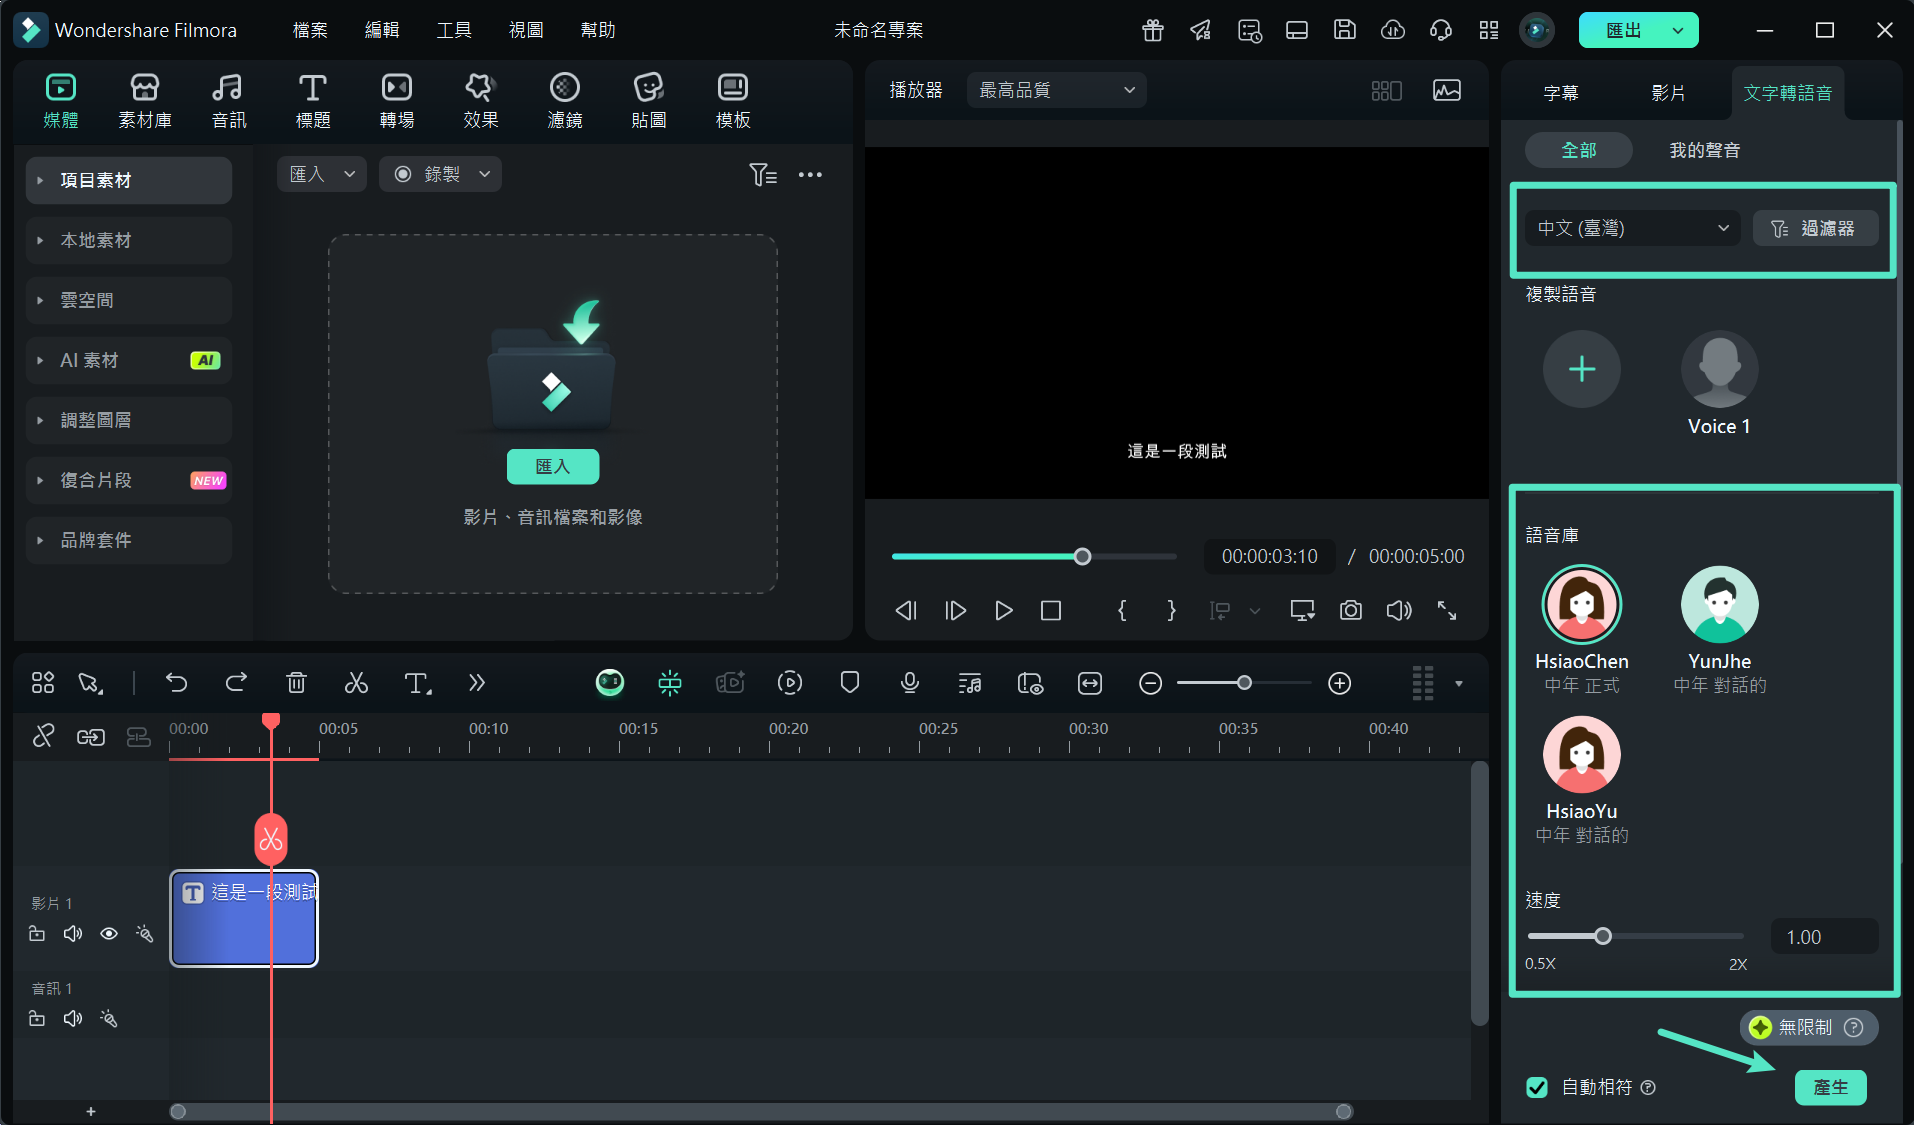
Task: Open the 檔案 menu
Action: click(x=310, y=30)
